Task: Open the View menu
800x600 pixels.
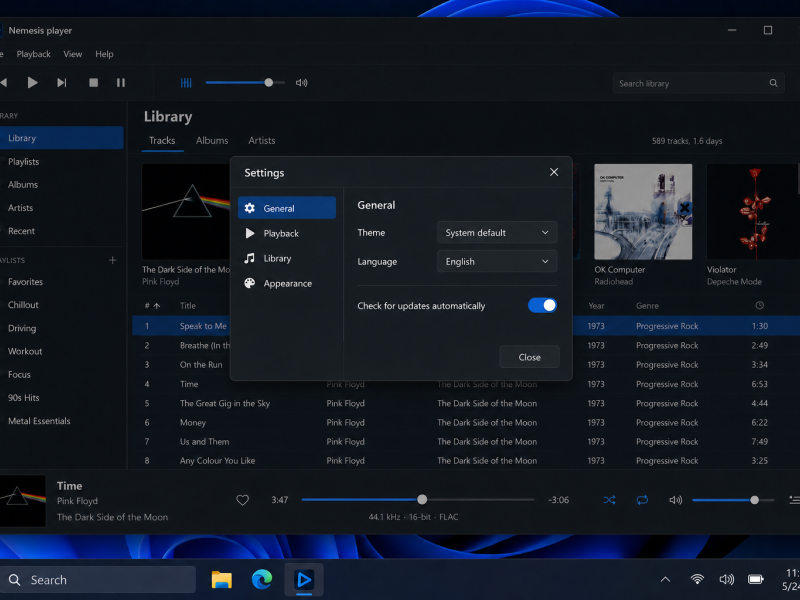Action: (72, 54)
